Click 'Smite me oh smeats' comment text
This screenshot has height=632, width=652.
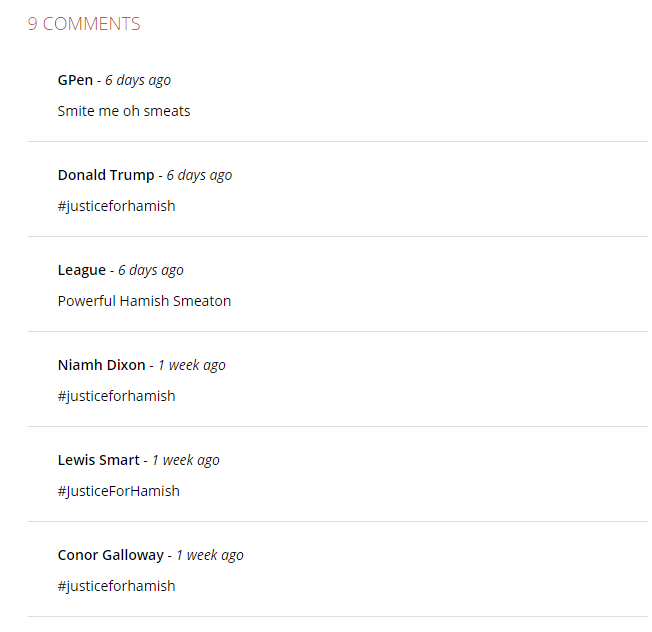click(x=124, y=111)
